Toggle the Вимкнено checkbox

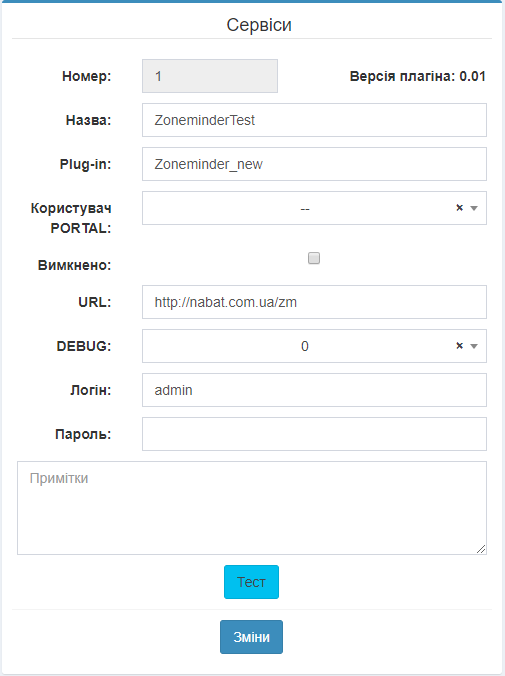pyautogui.click(x=314, y=258)
